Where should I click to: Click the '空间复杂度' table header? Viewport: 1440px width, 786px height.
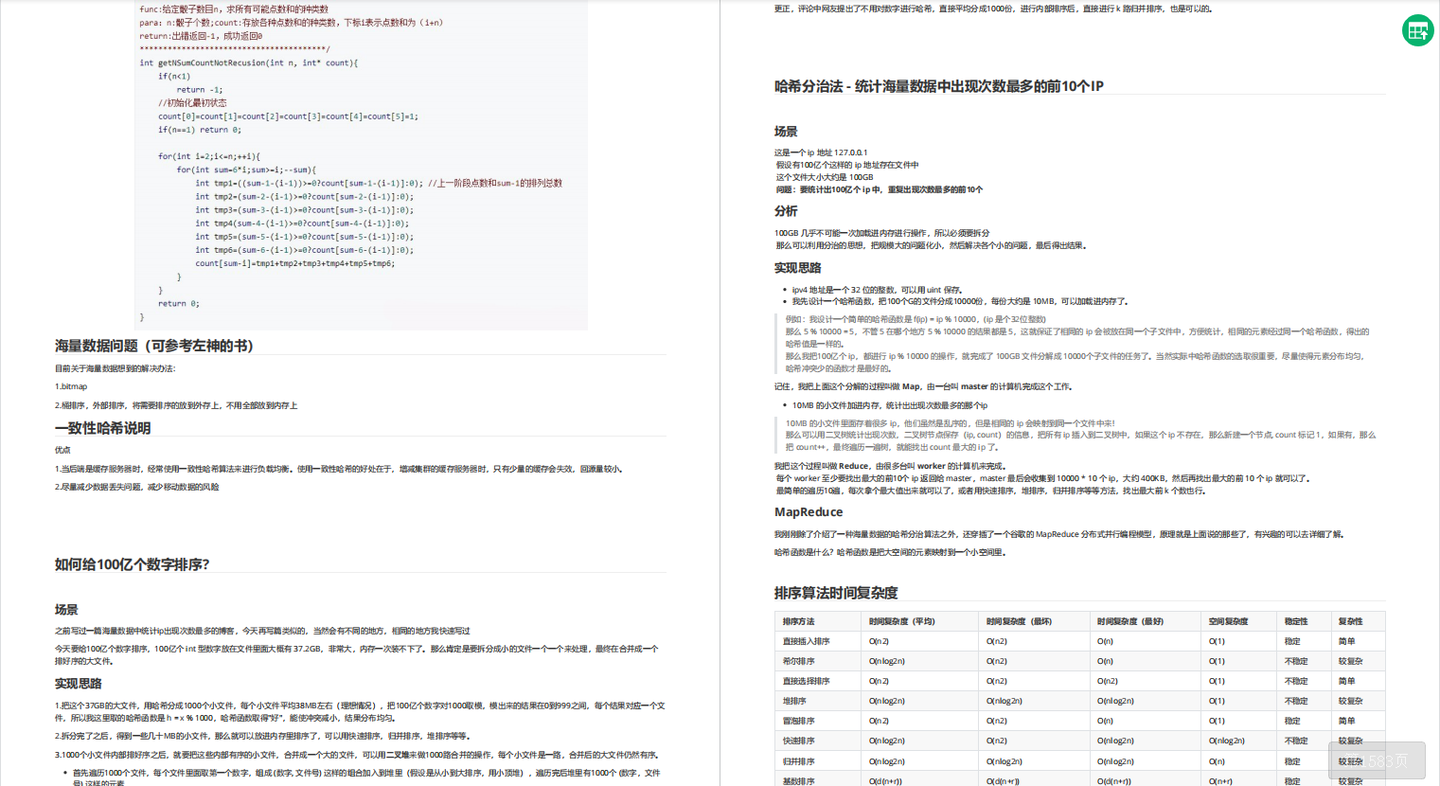[x=1226, y=621]
